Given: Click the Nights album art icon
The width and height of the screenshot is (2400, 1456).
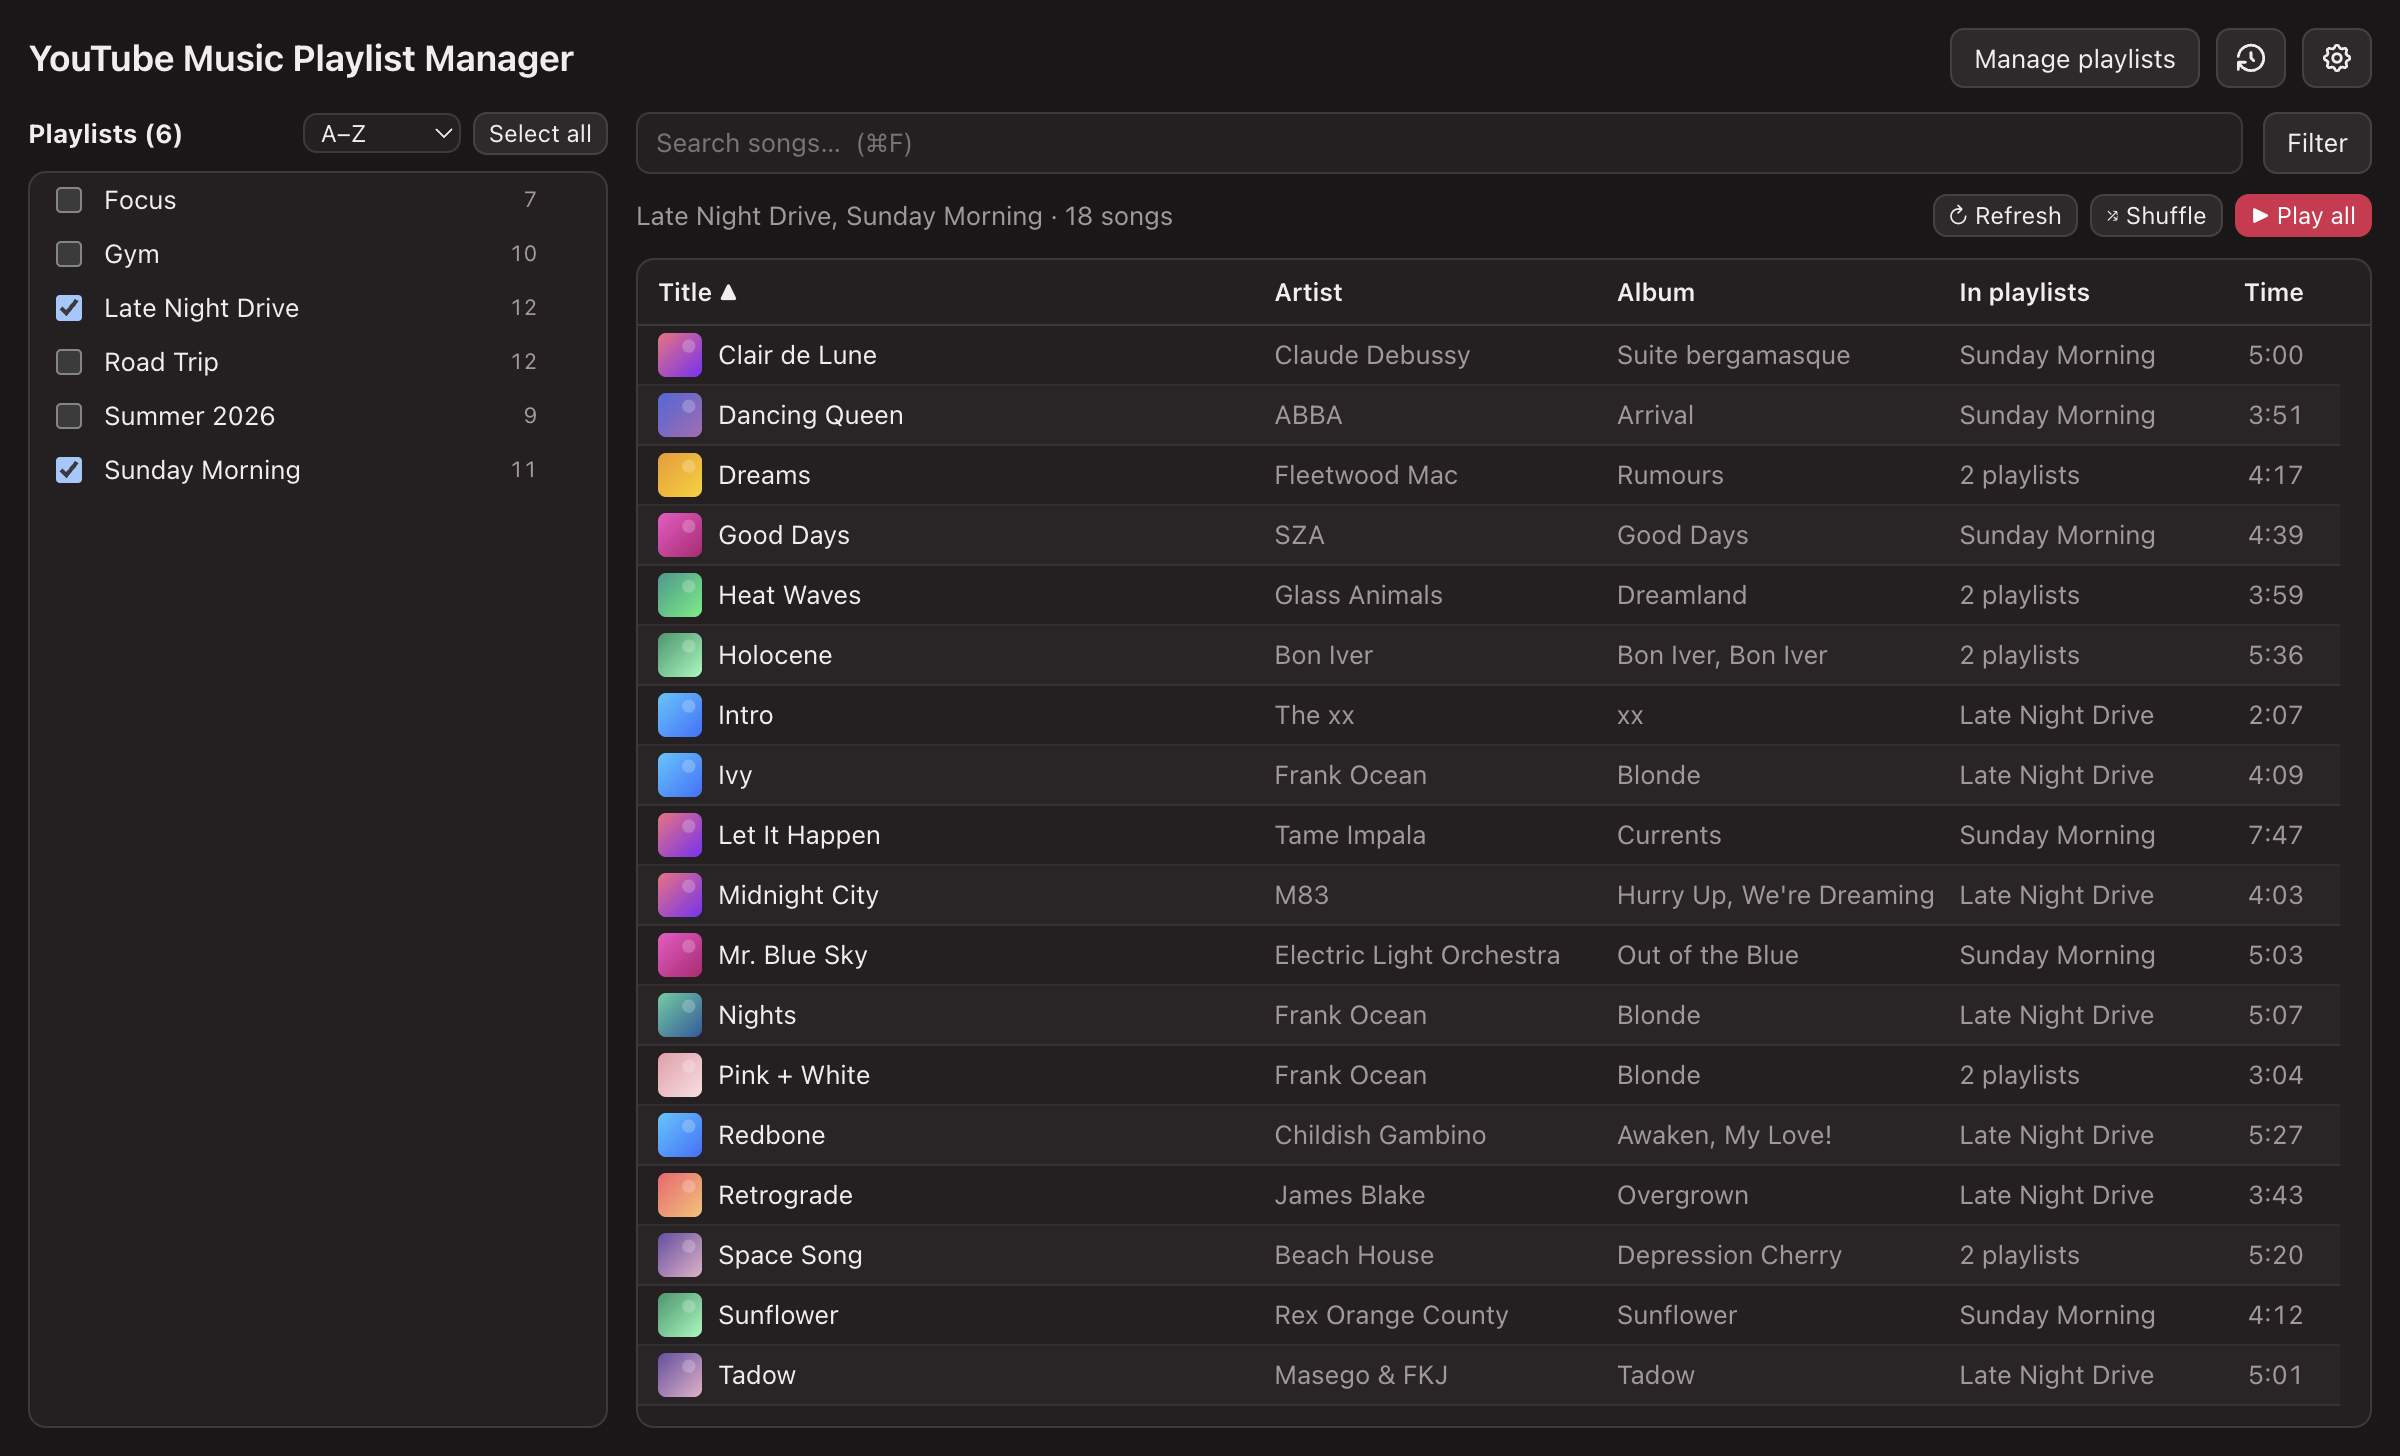Looking at the screenshot, I should coord(680,1015).
